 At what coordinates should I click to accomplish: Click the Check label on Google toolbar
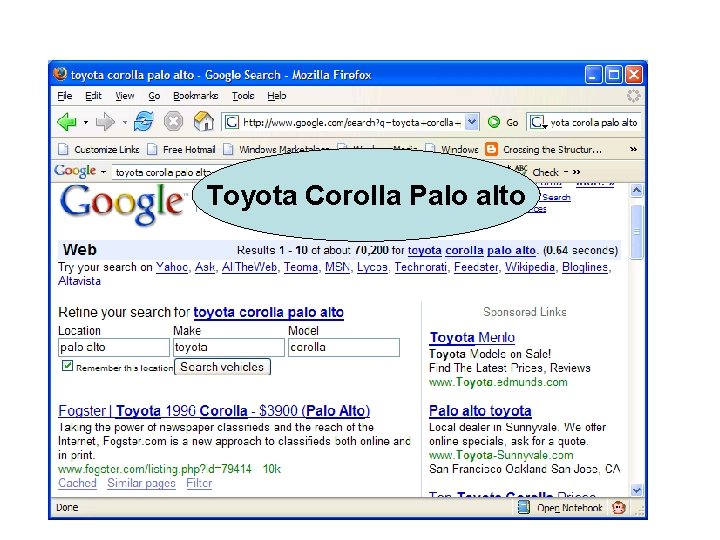546,172
